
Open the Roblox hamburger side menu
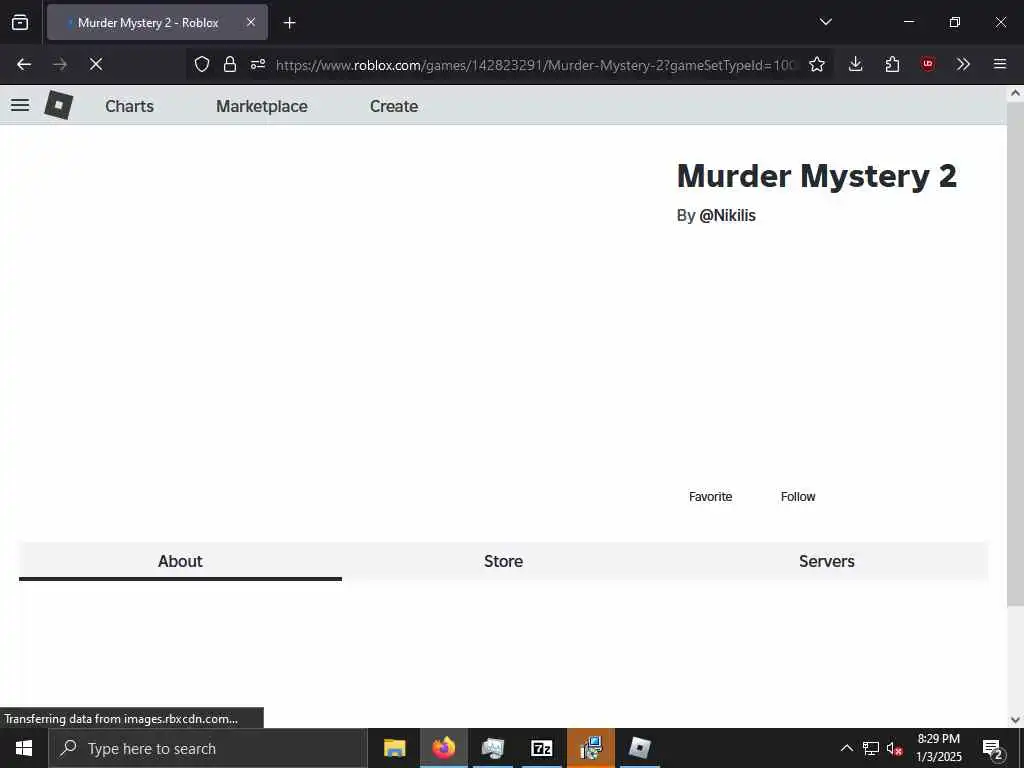[x=20, y=105]
